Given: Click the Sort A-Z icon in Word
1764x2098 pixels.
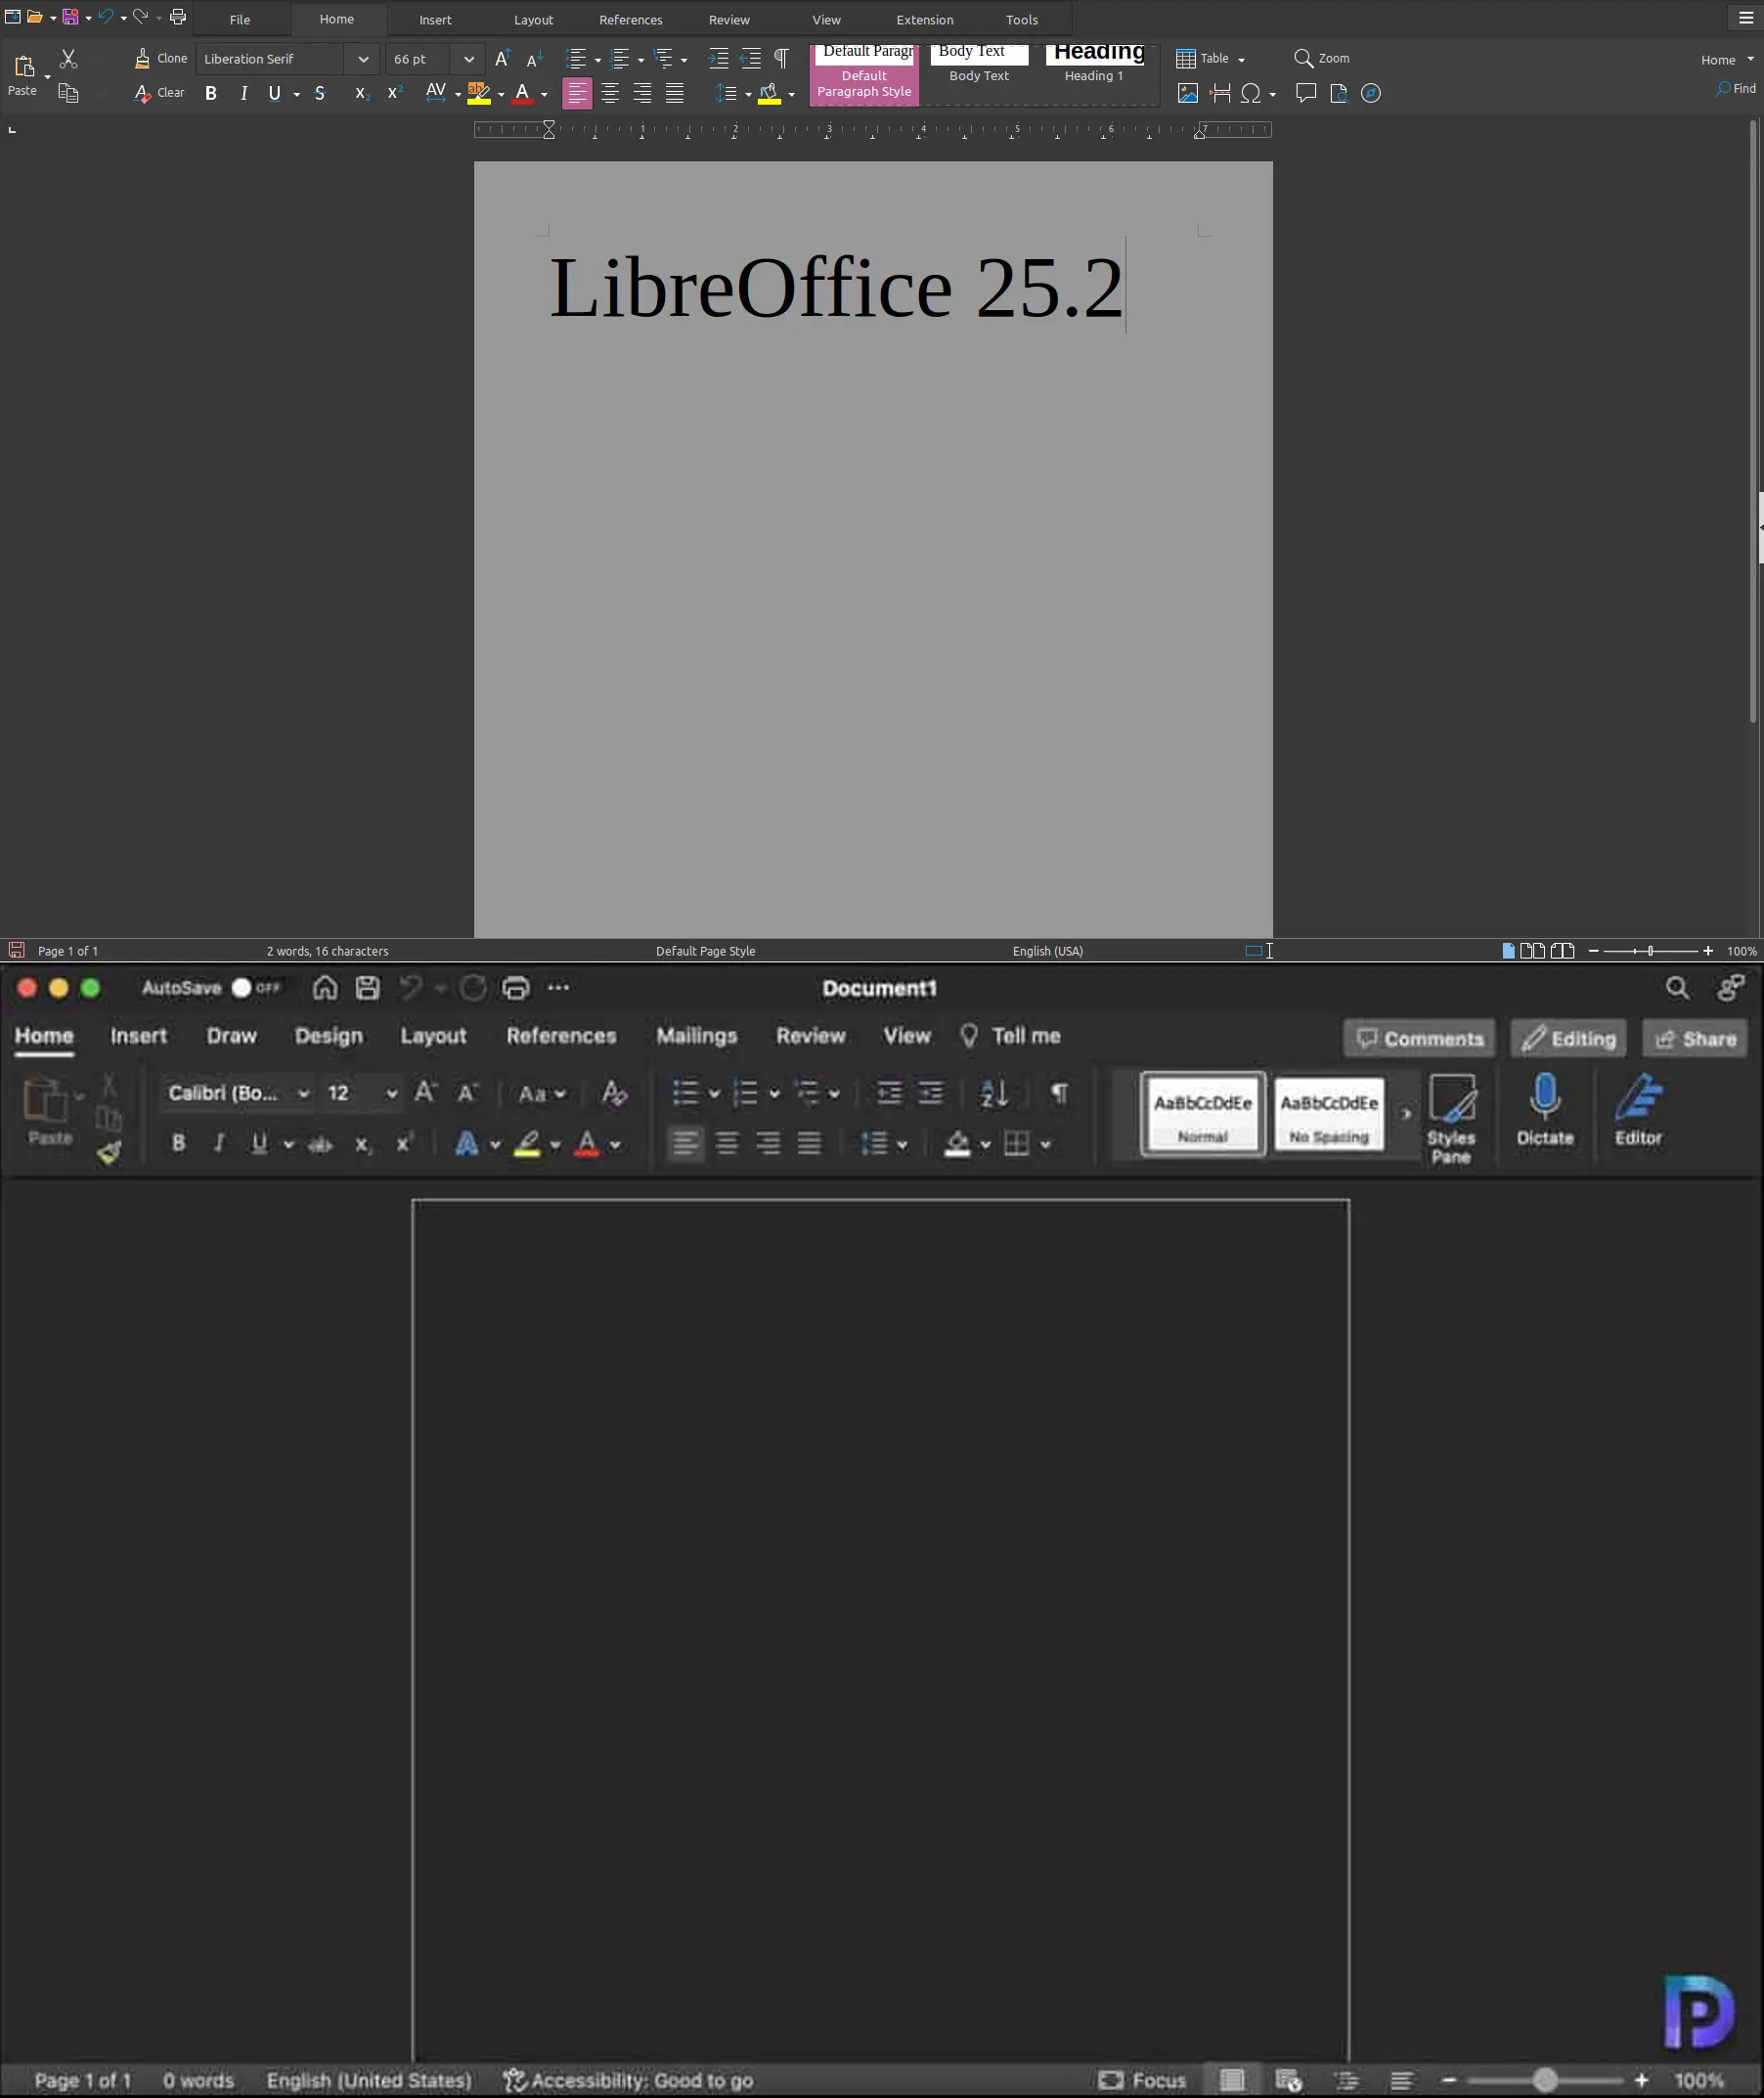Looking at the screenshot, I should [993, 1093].
